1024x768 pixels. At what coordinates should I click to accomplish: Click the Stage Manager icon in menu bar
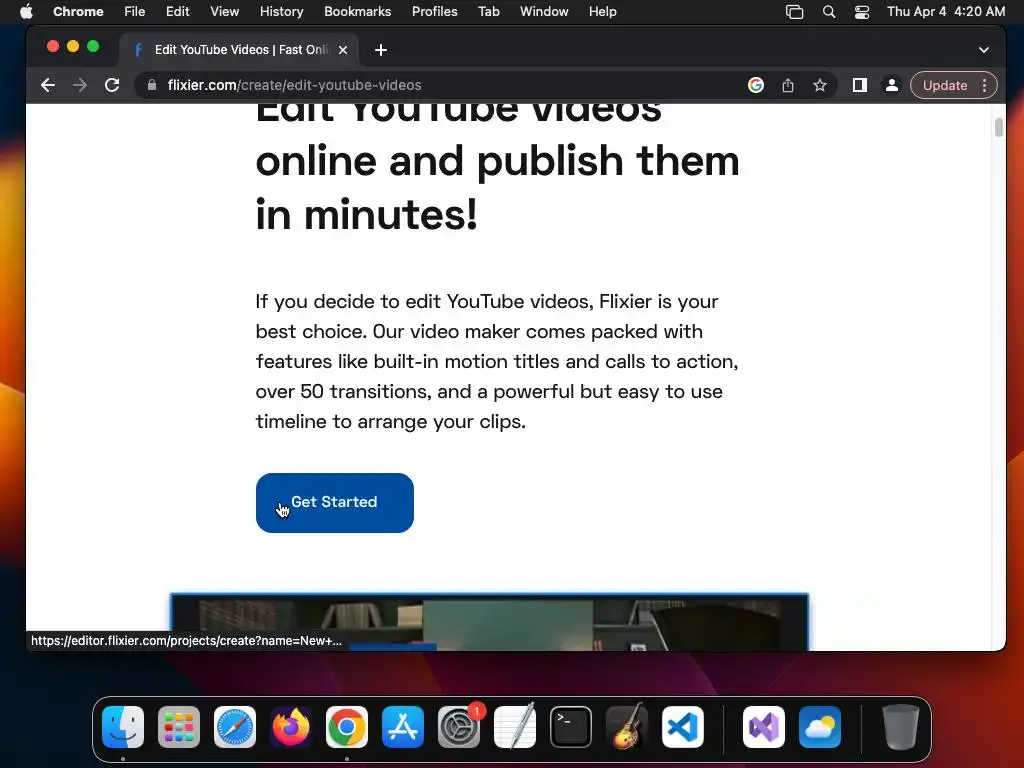coord(794,11)
